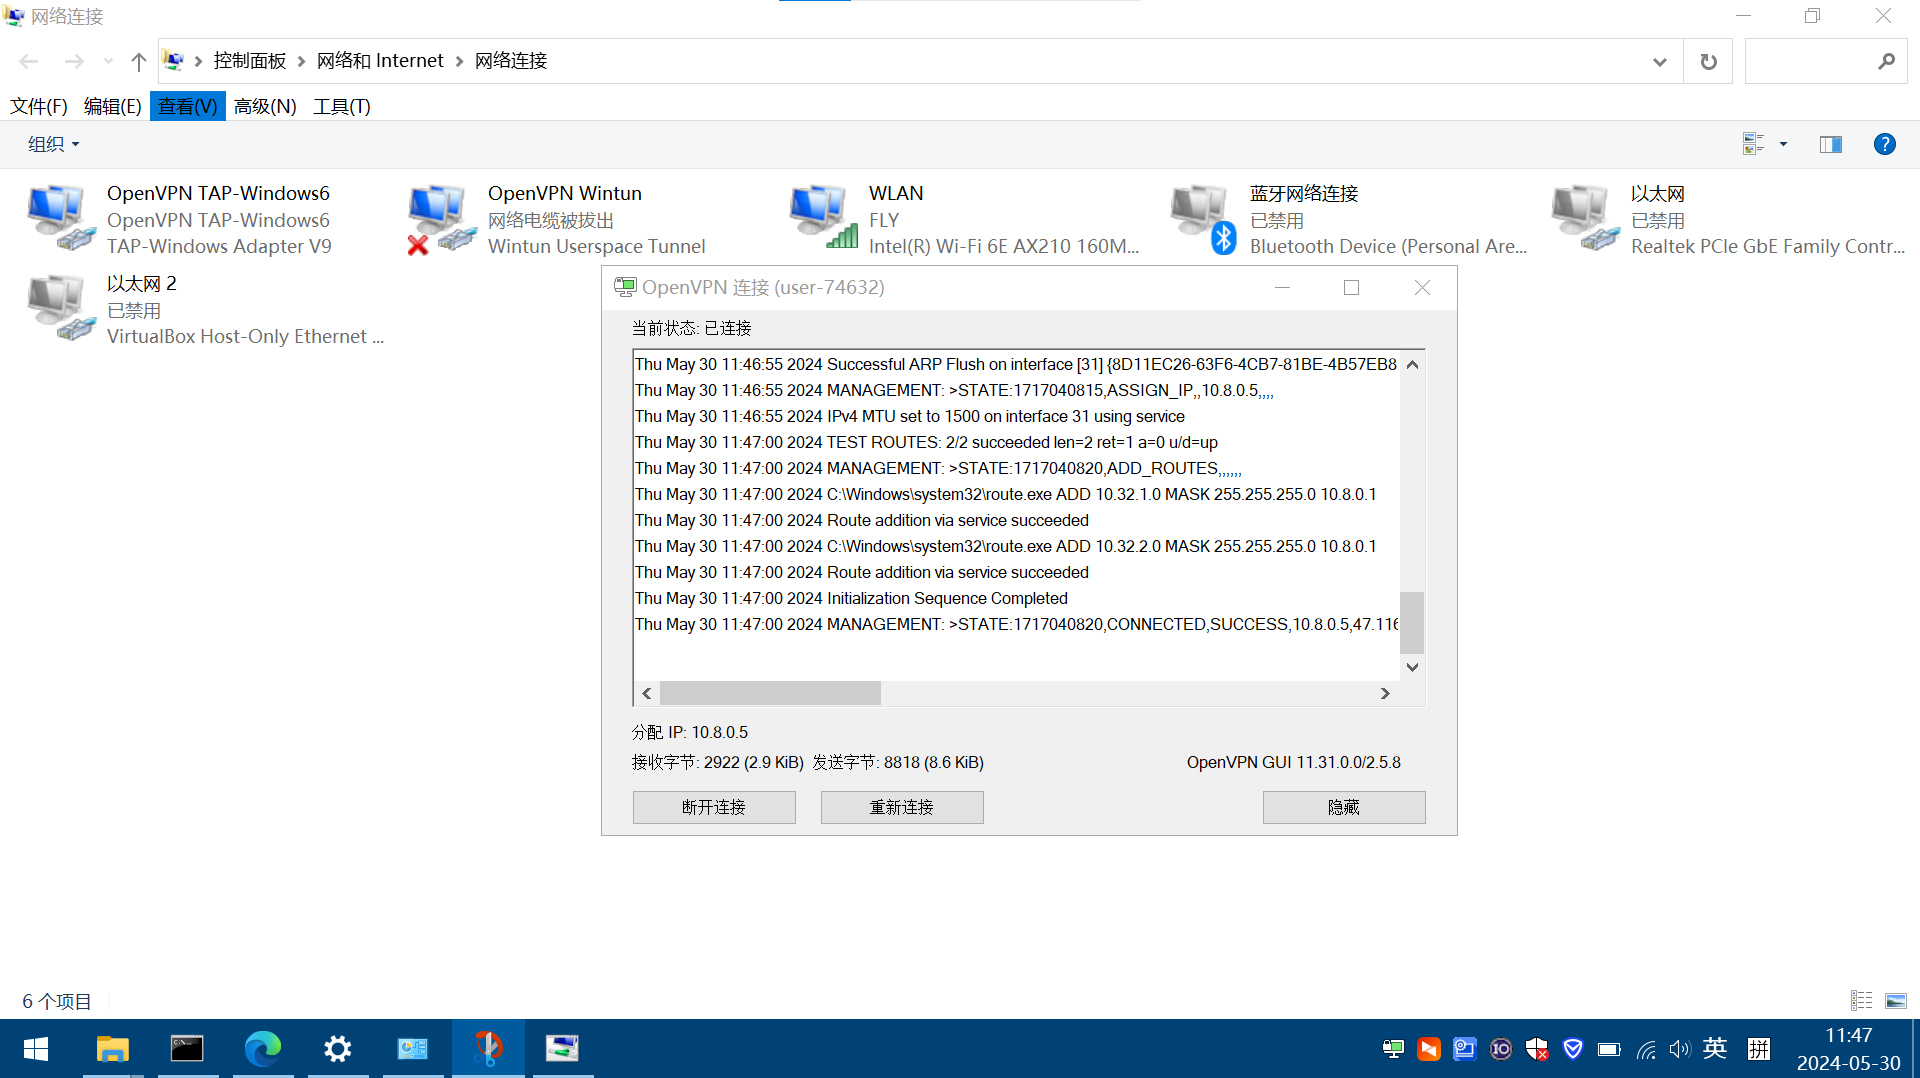Viewport: 1920px width, 1078px height.
Task: Open the 工具(T) menu
Action: 341,106
